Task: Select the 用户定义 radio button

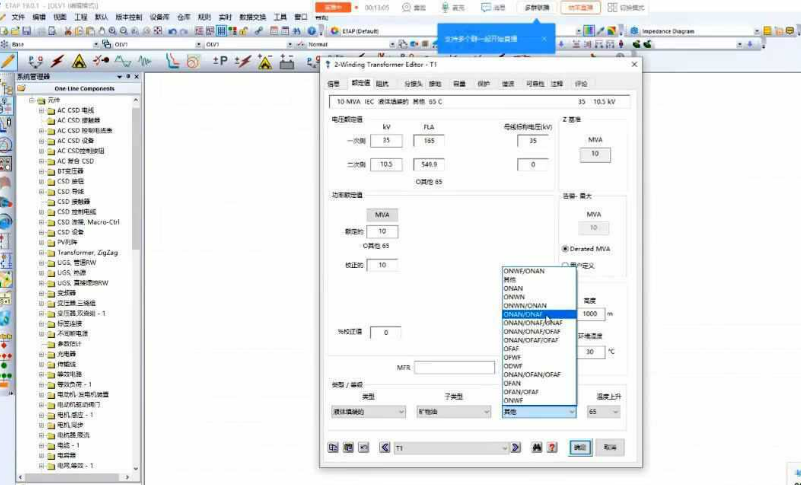Action: tap(565, 265)
